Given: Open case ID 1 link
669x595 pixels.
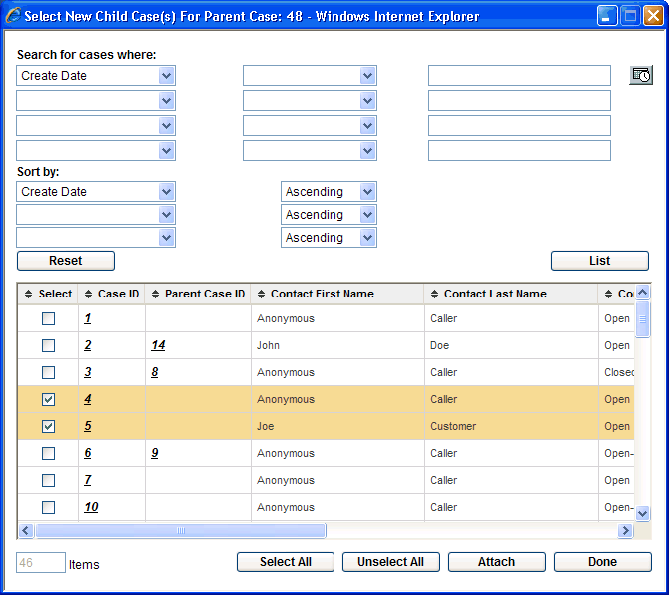Looking at the screenshot, I should [87, 318].
